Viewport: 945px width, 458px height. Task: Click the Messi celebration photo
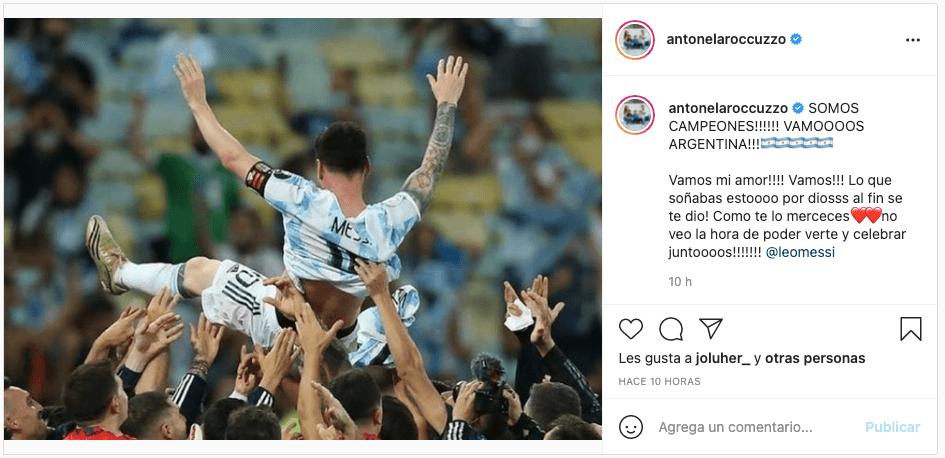pos(303,228)
